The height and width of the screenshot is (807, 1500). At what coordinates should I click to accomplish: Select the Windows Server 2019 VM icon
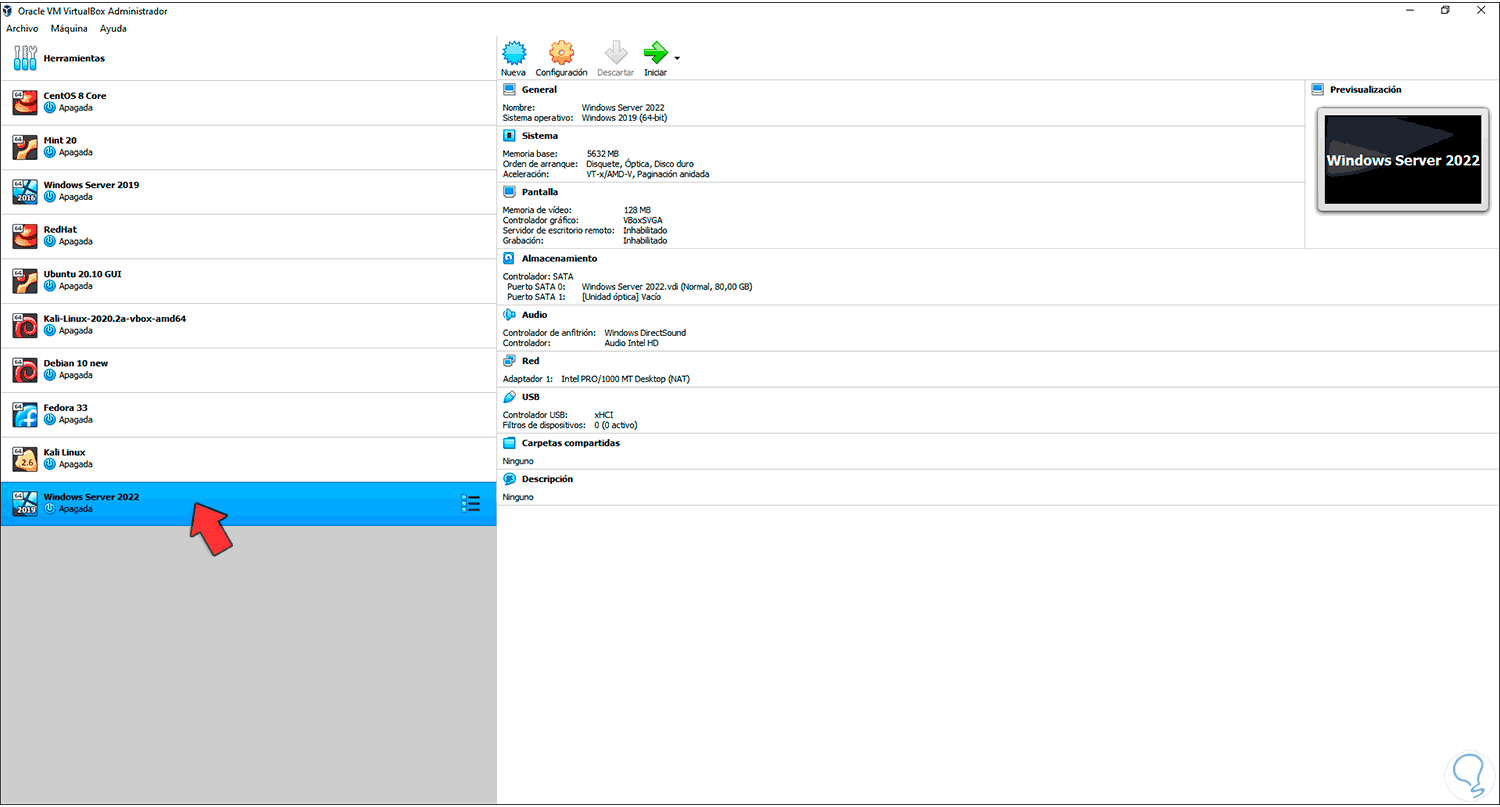coord(25,191)
